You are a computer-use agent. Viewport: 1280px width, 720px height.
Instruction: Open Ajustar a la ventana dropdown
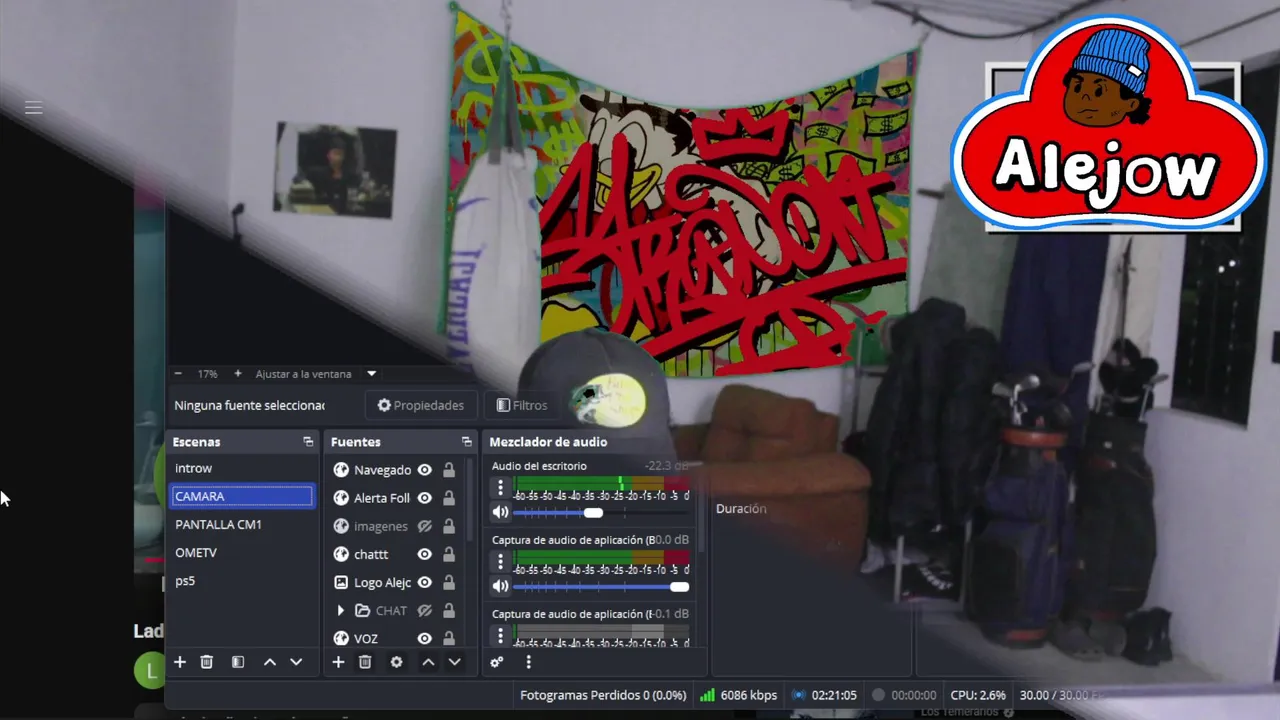pyautogui.click(x=372, y=374)
